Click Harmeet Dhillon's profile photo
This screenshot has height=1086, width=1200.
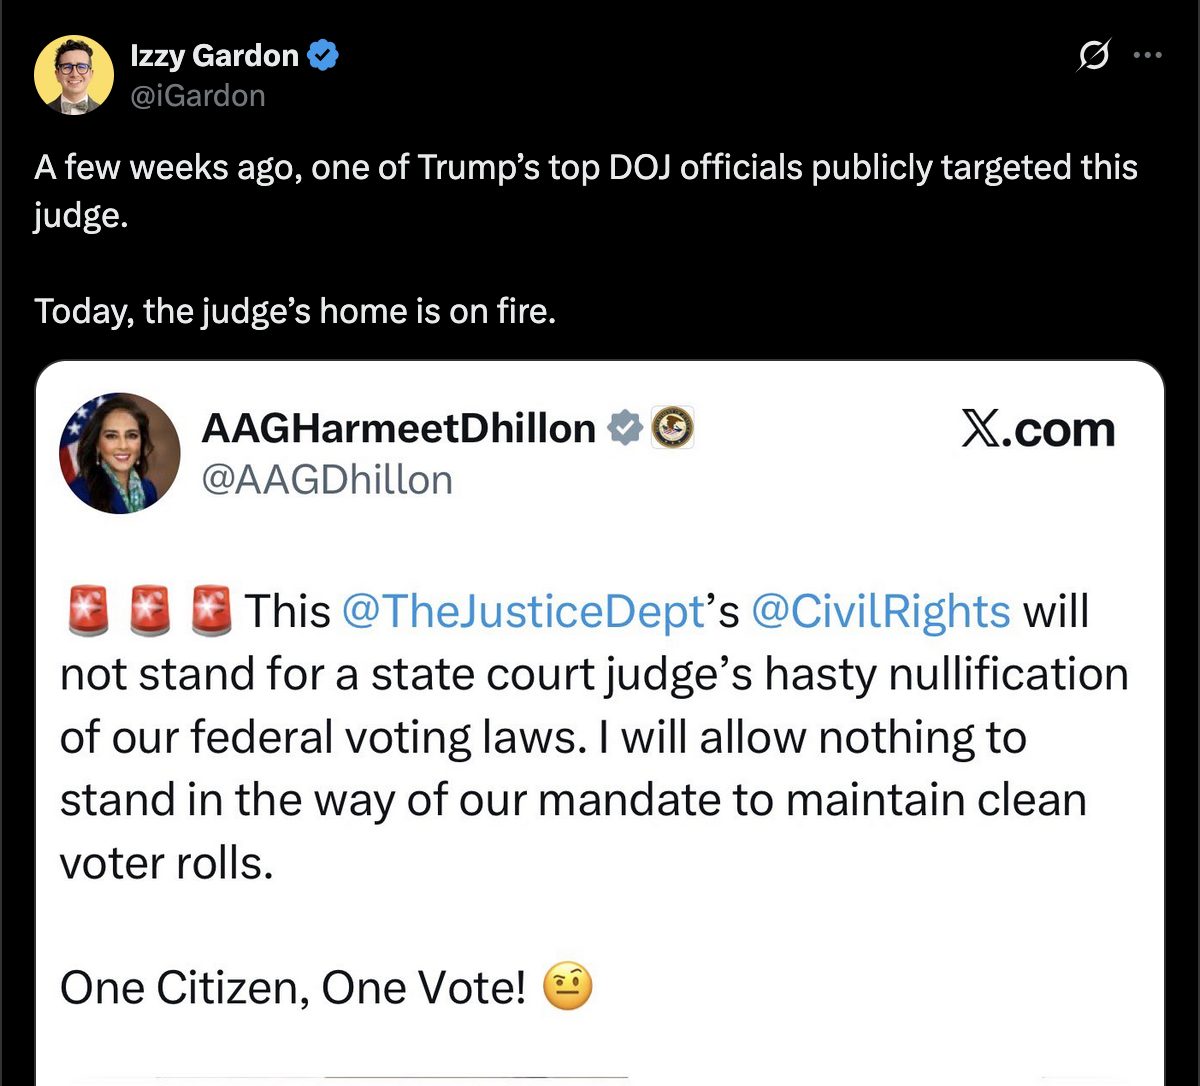click(120, 453)
